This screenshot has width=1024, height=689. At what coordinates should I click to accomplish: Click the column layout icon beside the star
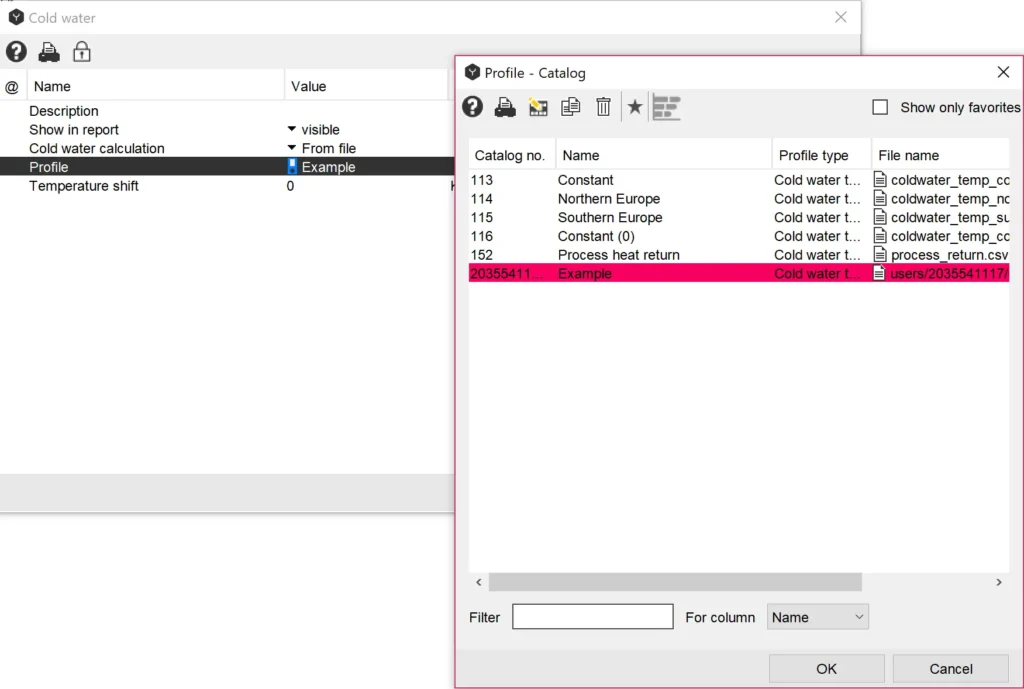point(666,107)
